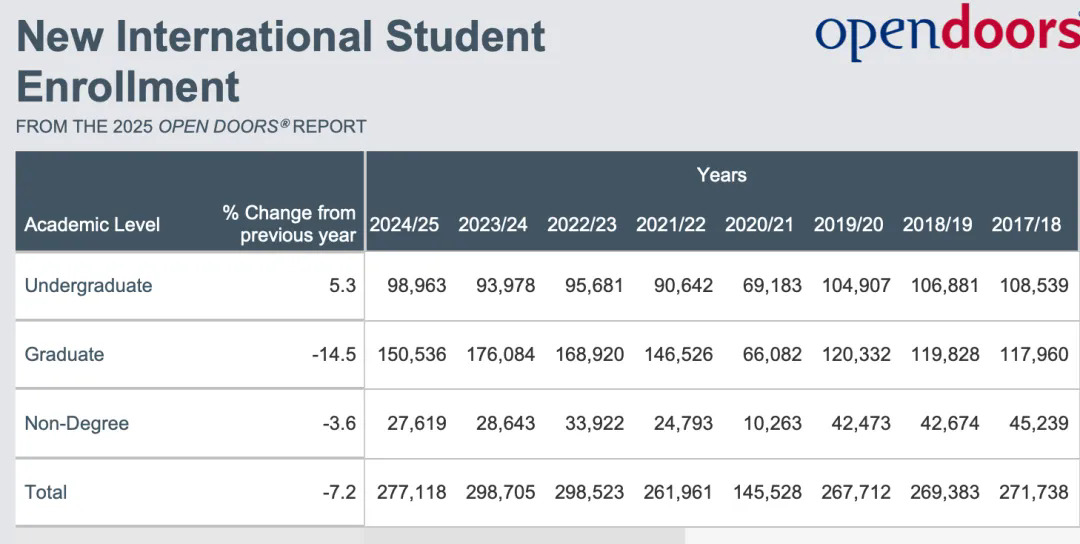Click the New International Student Enrollment heading
Viewport: 1080px width, 544px height.
click(281, 62)
